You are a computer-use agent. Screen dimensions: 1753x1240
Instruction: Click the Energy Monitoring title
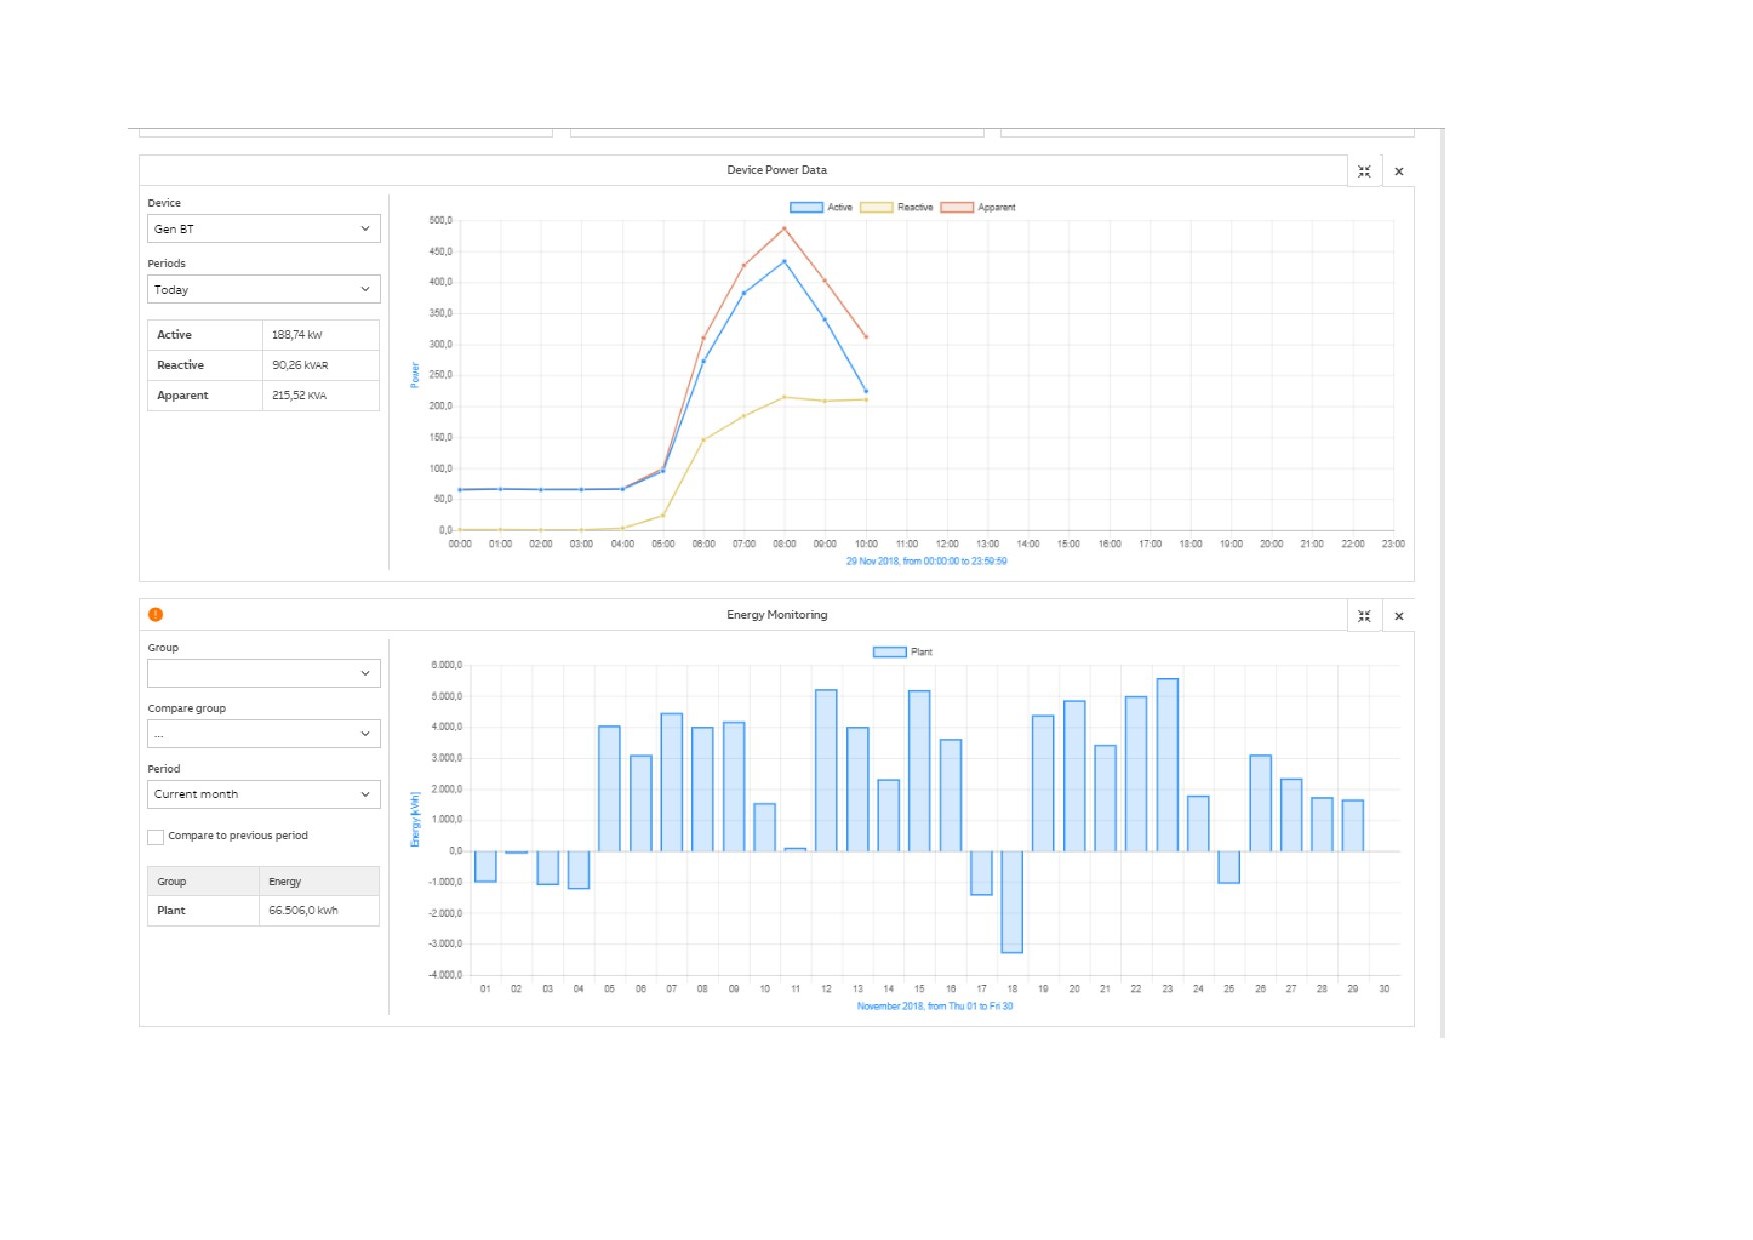click(777, 615)
